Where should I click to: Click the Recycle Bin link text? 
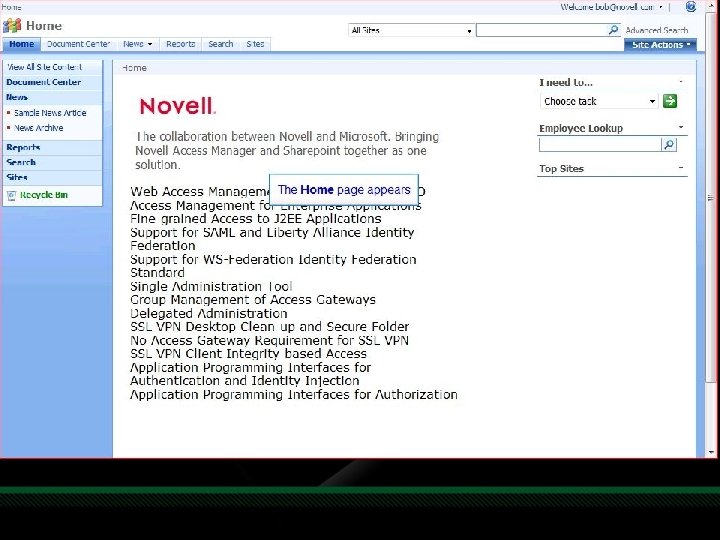(44, 195)
